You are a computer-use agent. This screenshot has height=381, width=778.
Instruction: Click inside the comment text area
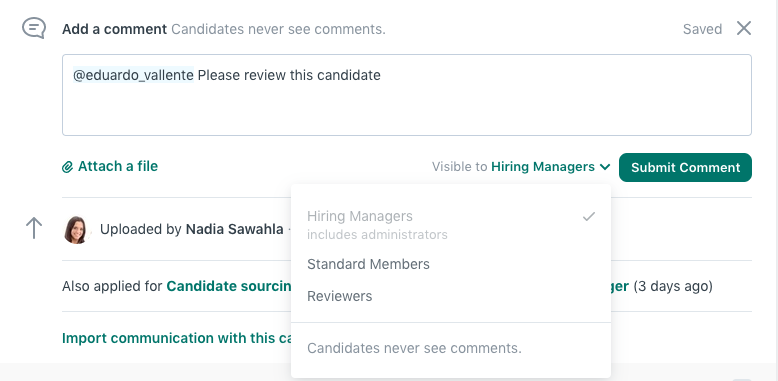[x=407, y=95]
